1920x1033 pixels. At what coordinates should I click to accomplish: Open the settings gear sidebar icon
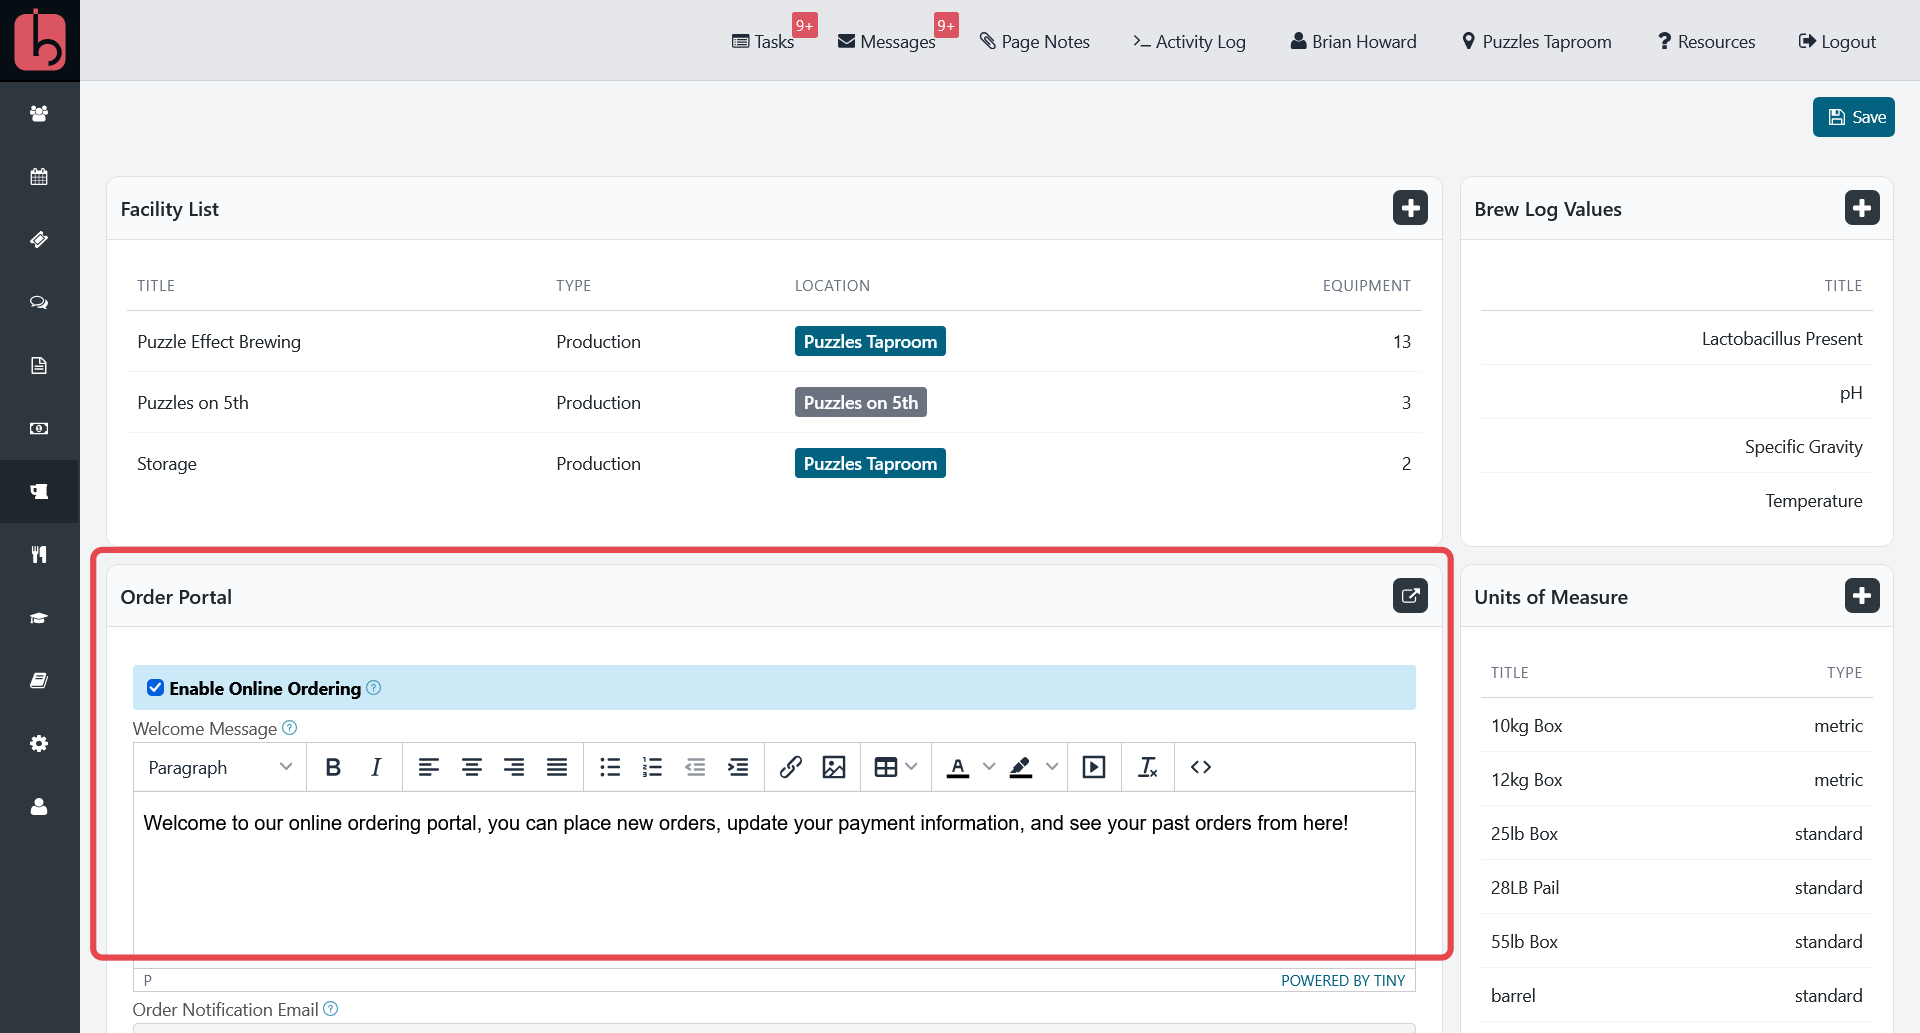click(x=39, y=744)
